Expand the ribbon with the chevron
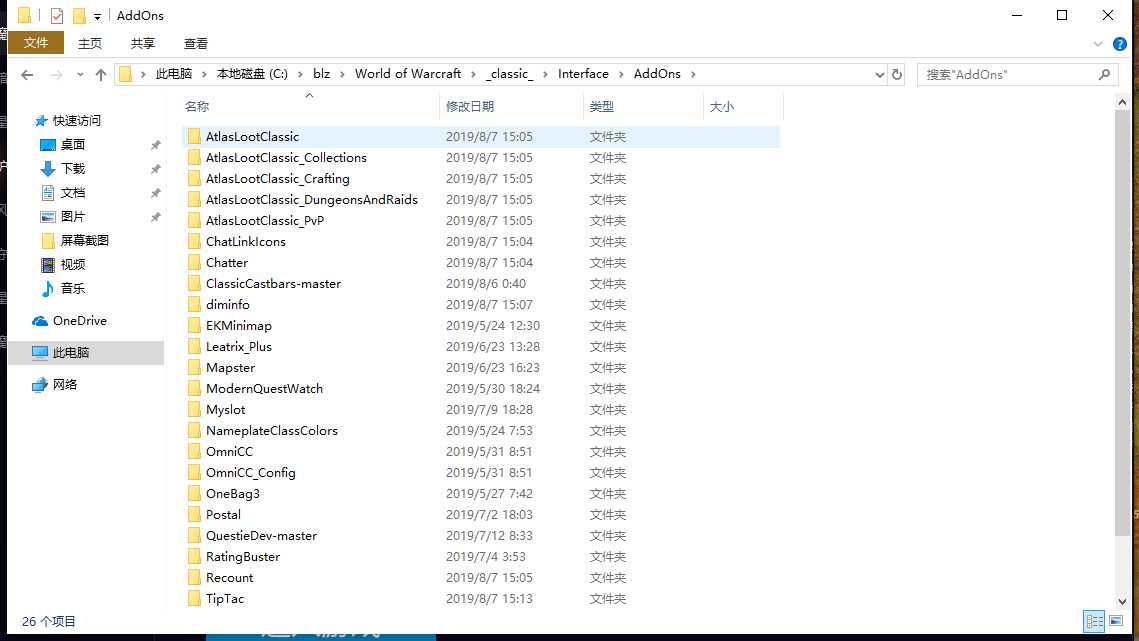The height and width of the screenshot is (641, 1139). click(1098, 44)
